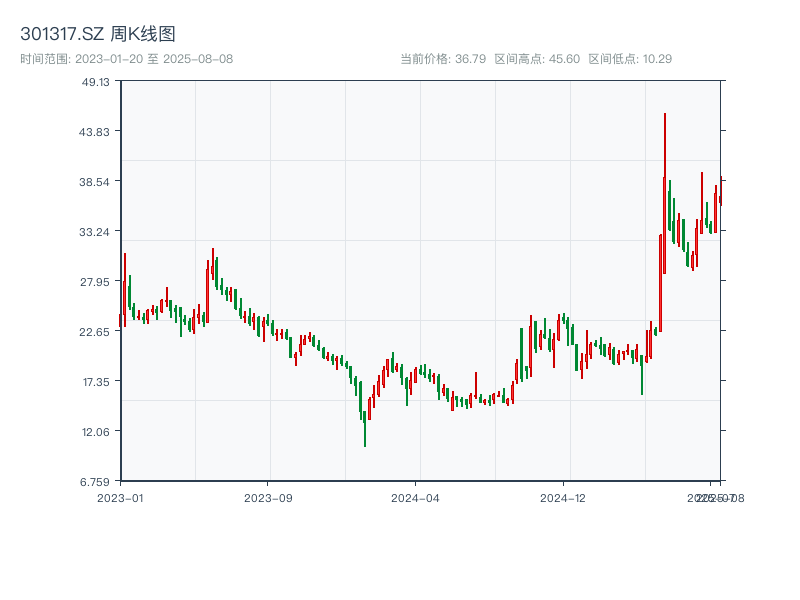Click the 49.13 y-axis tick label
Viewport: 800px width, 600px height.
(96, 82)
